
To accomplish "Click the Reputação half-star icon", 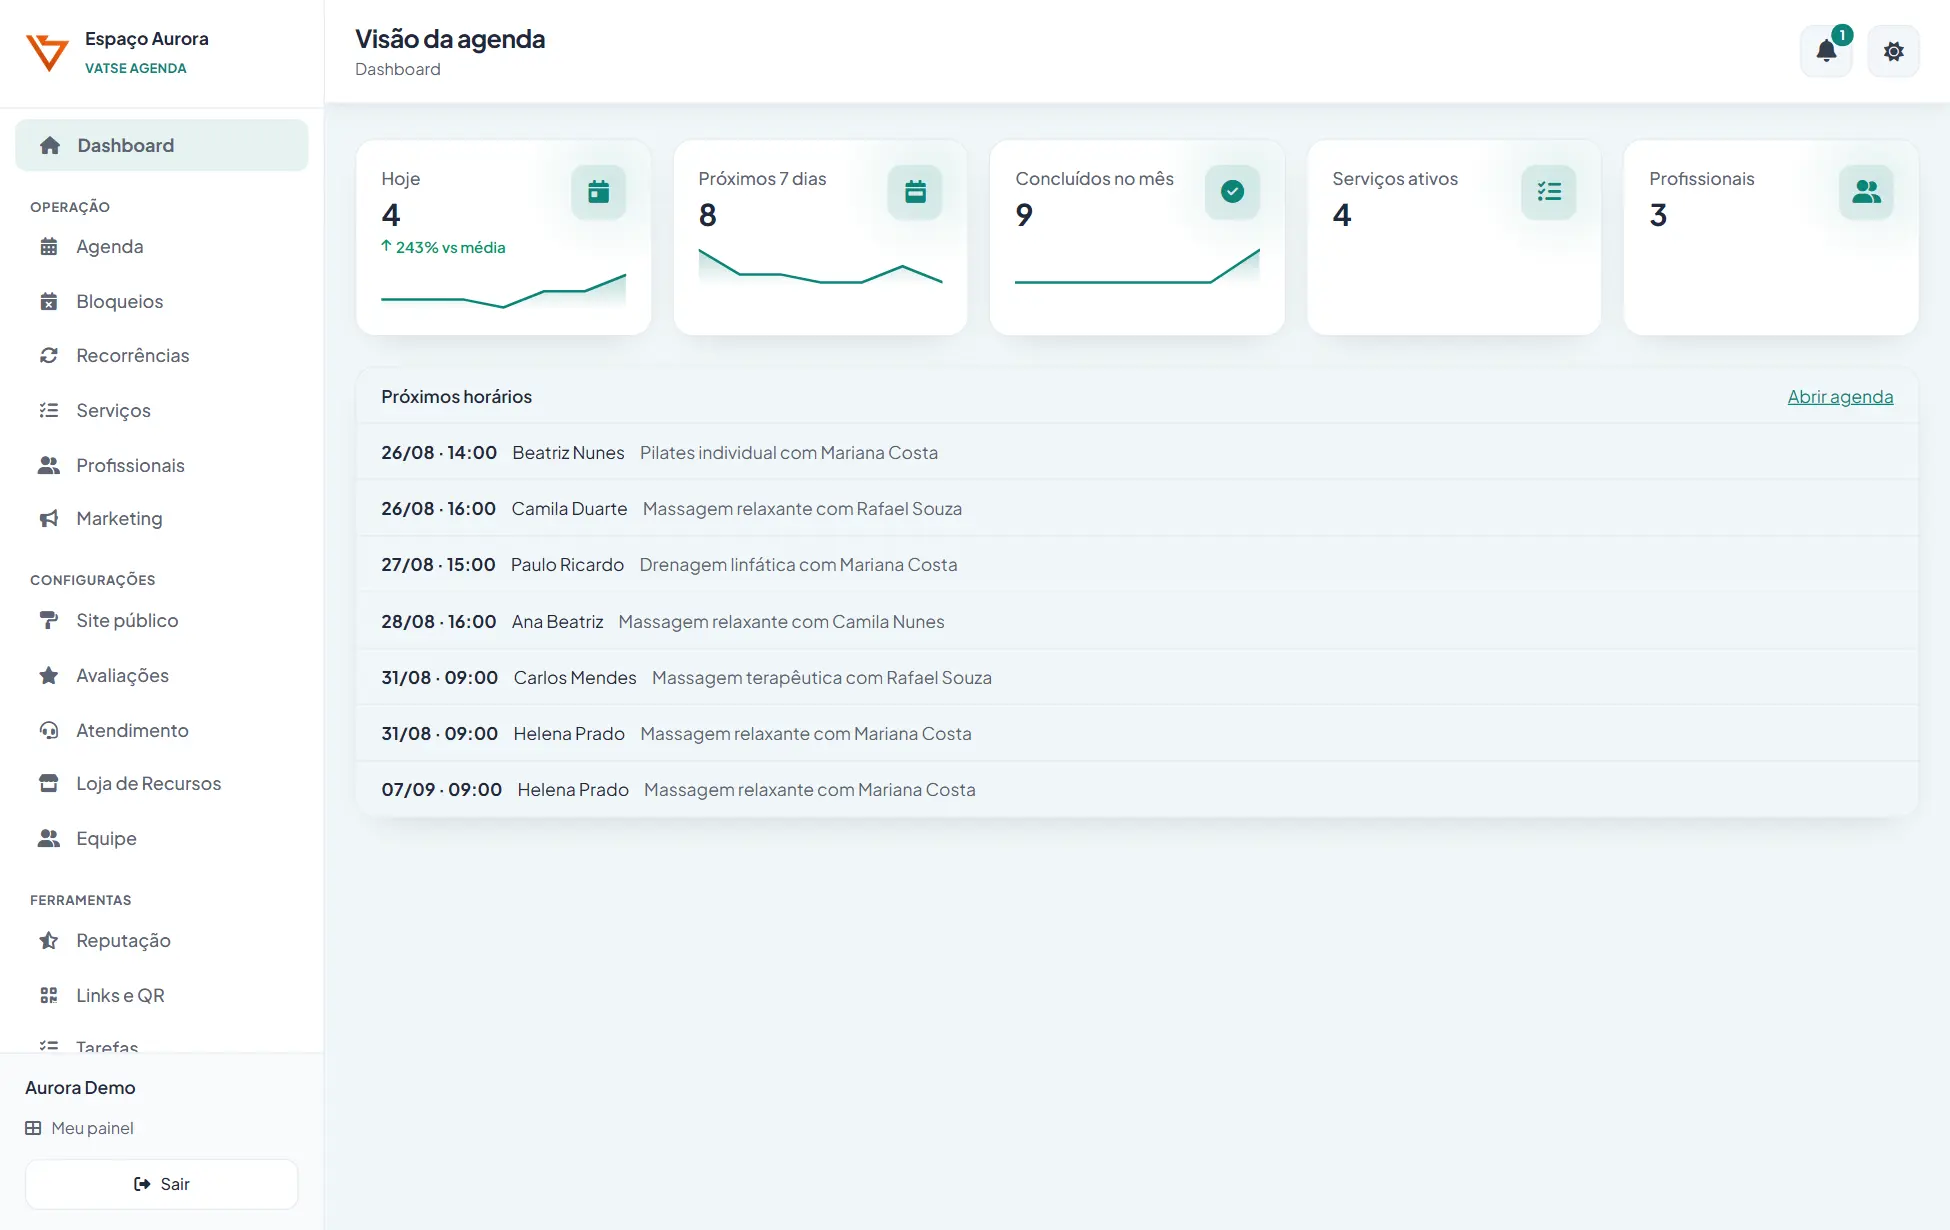I will click(49, 941).
